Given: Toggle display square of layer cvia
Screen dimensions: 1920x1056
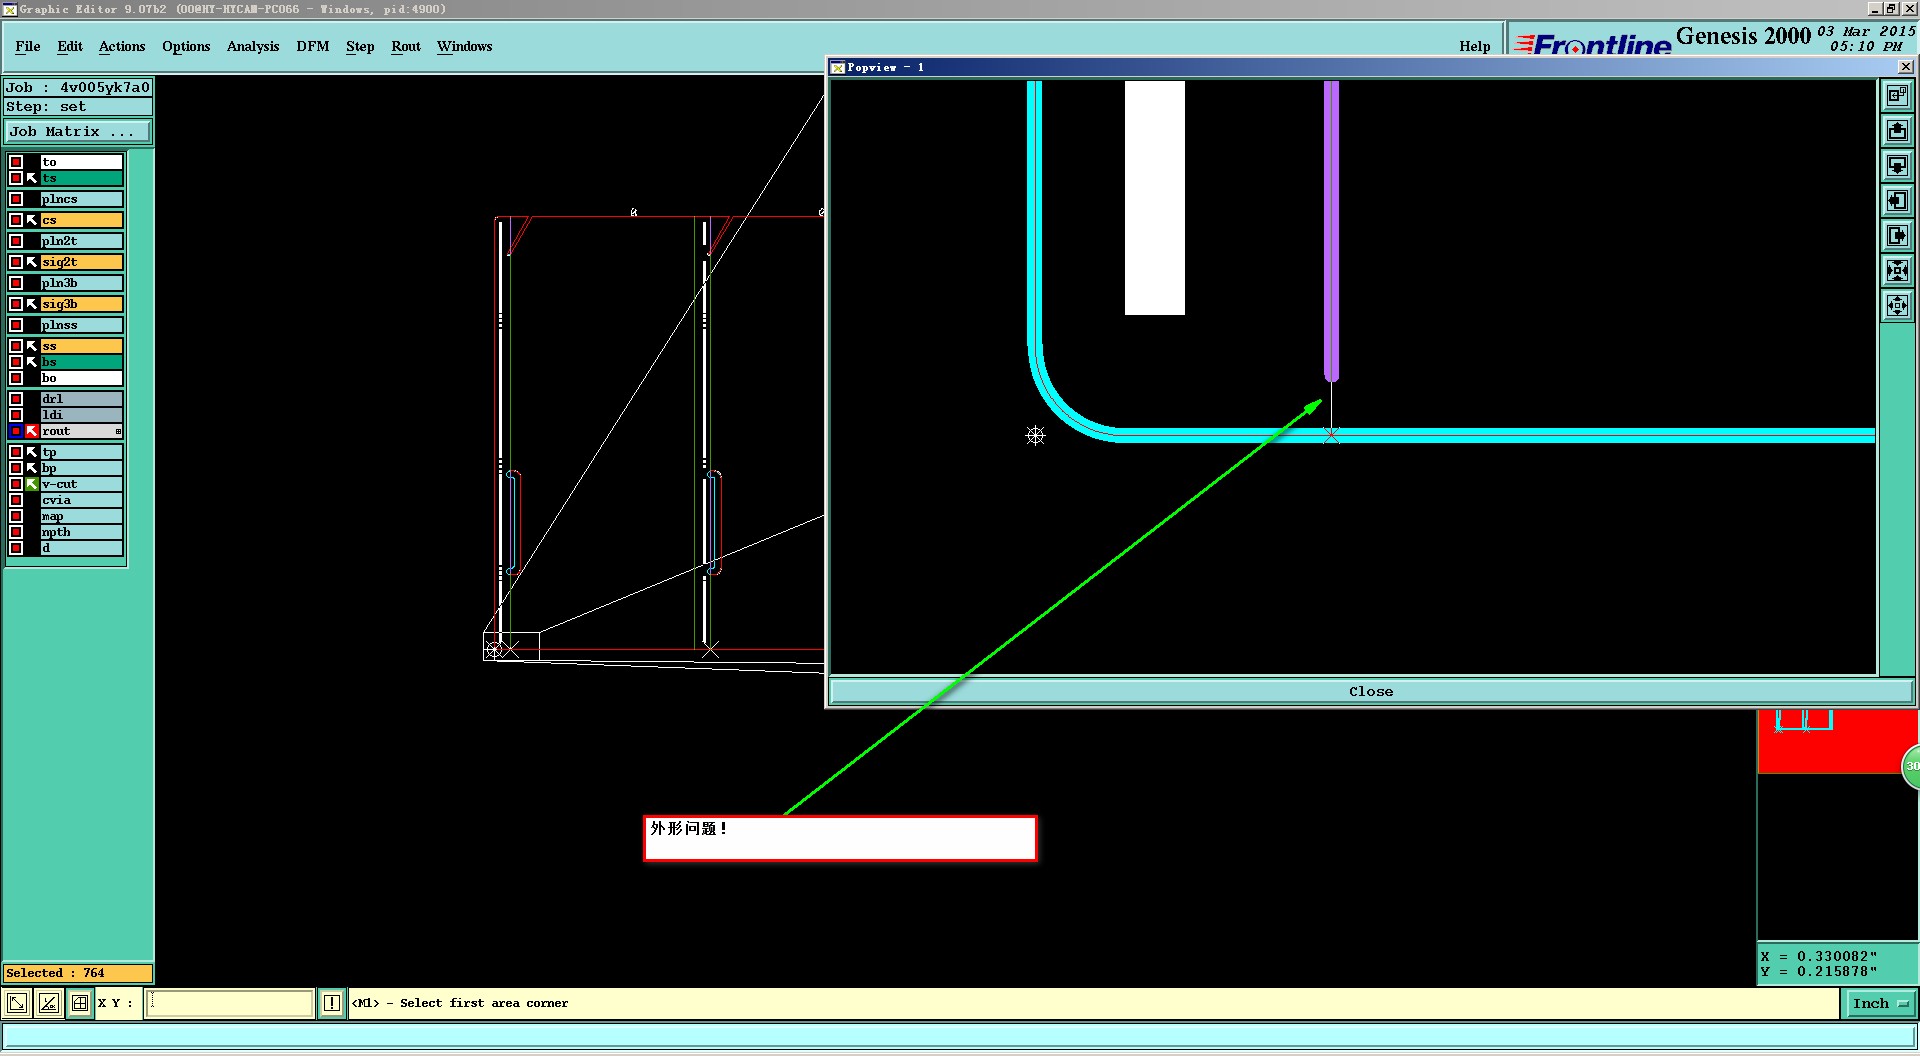Looking at the screenshot, I should (16, 500).
